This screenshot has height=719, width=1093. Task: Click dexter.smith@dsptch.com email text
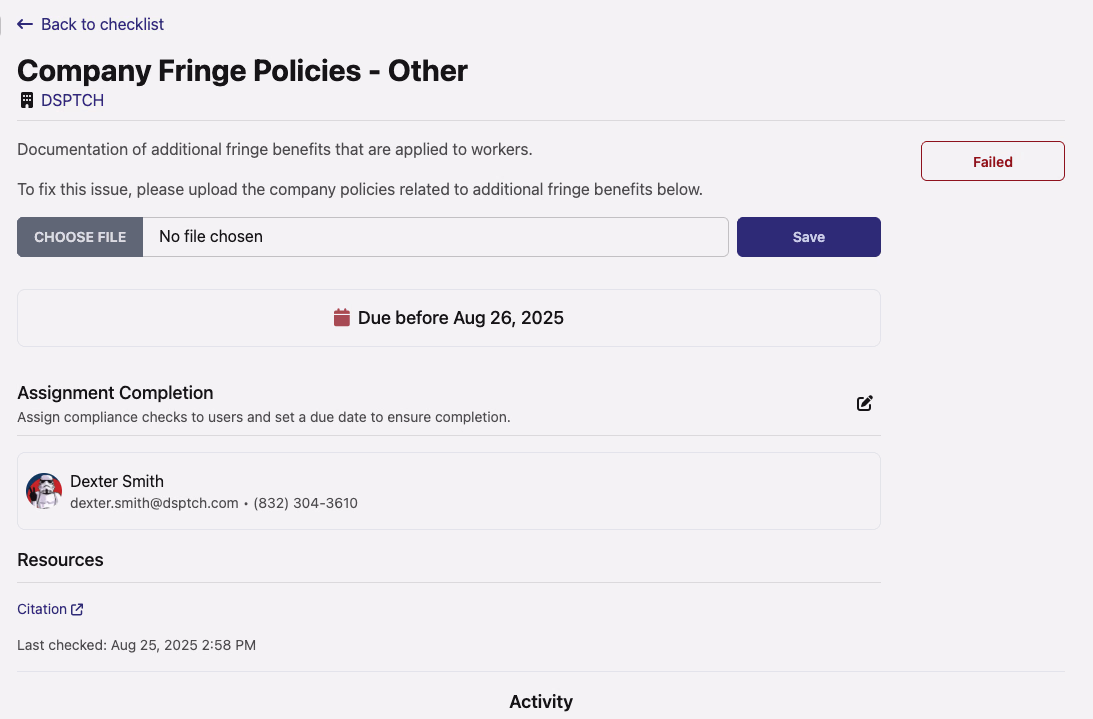click(154, 504)
